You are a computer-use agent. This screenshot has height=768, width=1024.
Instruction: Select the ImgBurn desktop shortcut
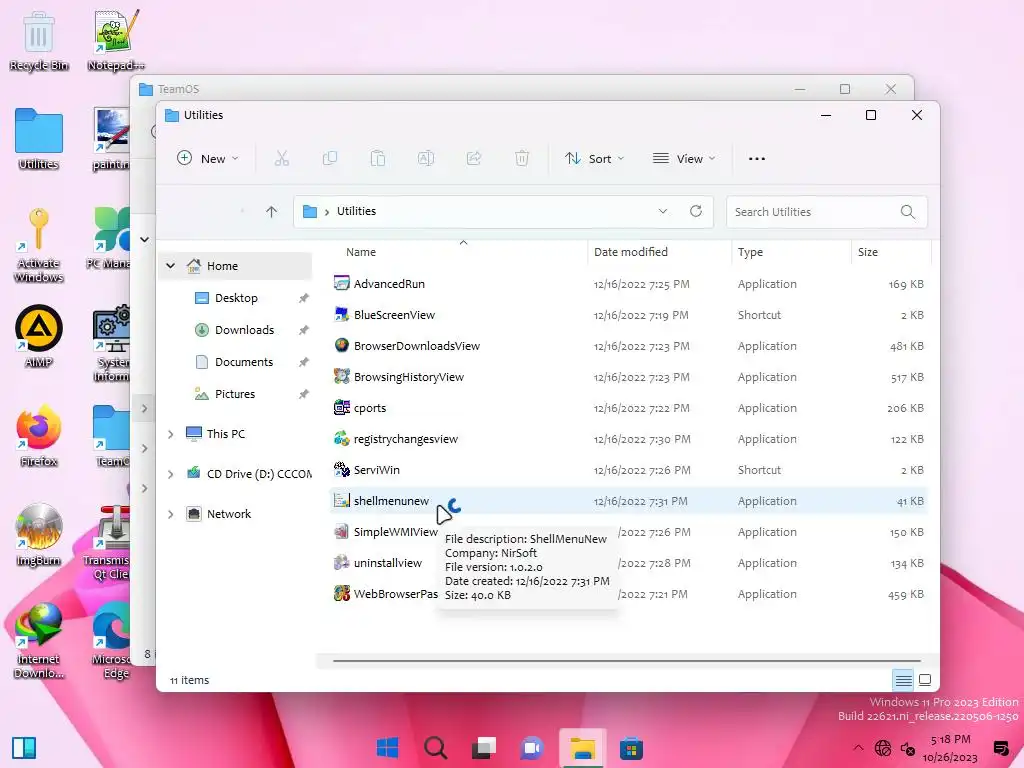tap(39, 535)
